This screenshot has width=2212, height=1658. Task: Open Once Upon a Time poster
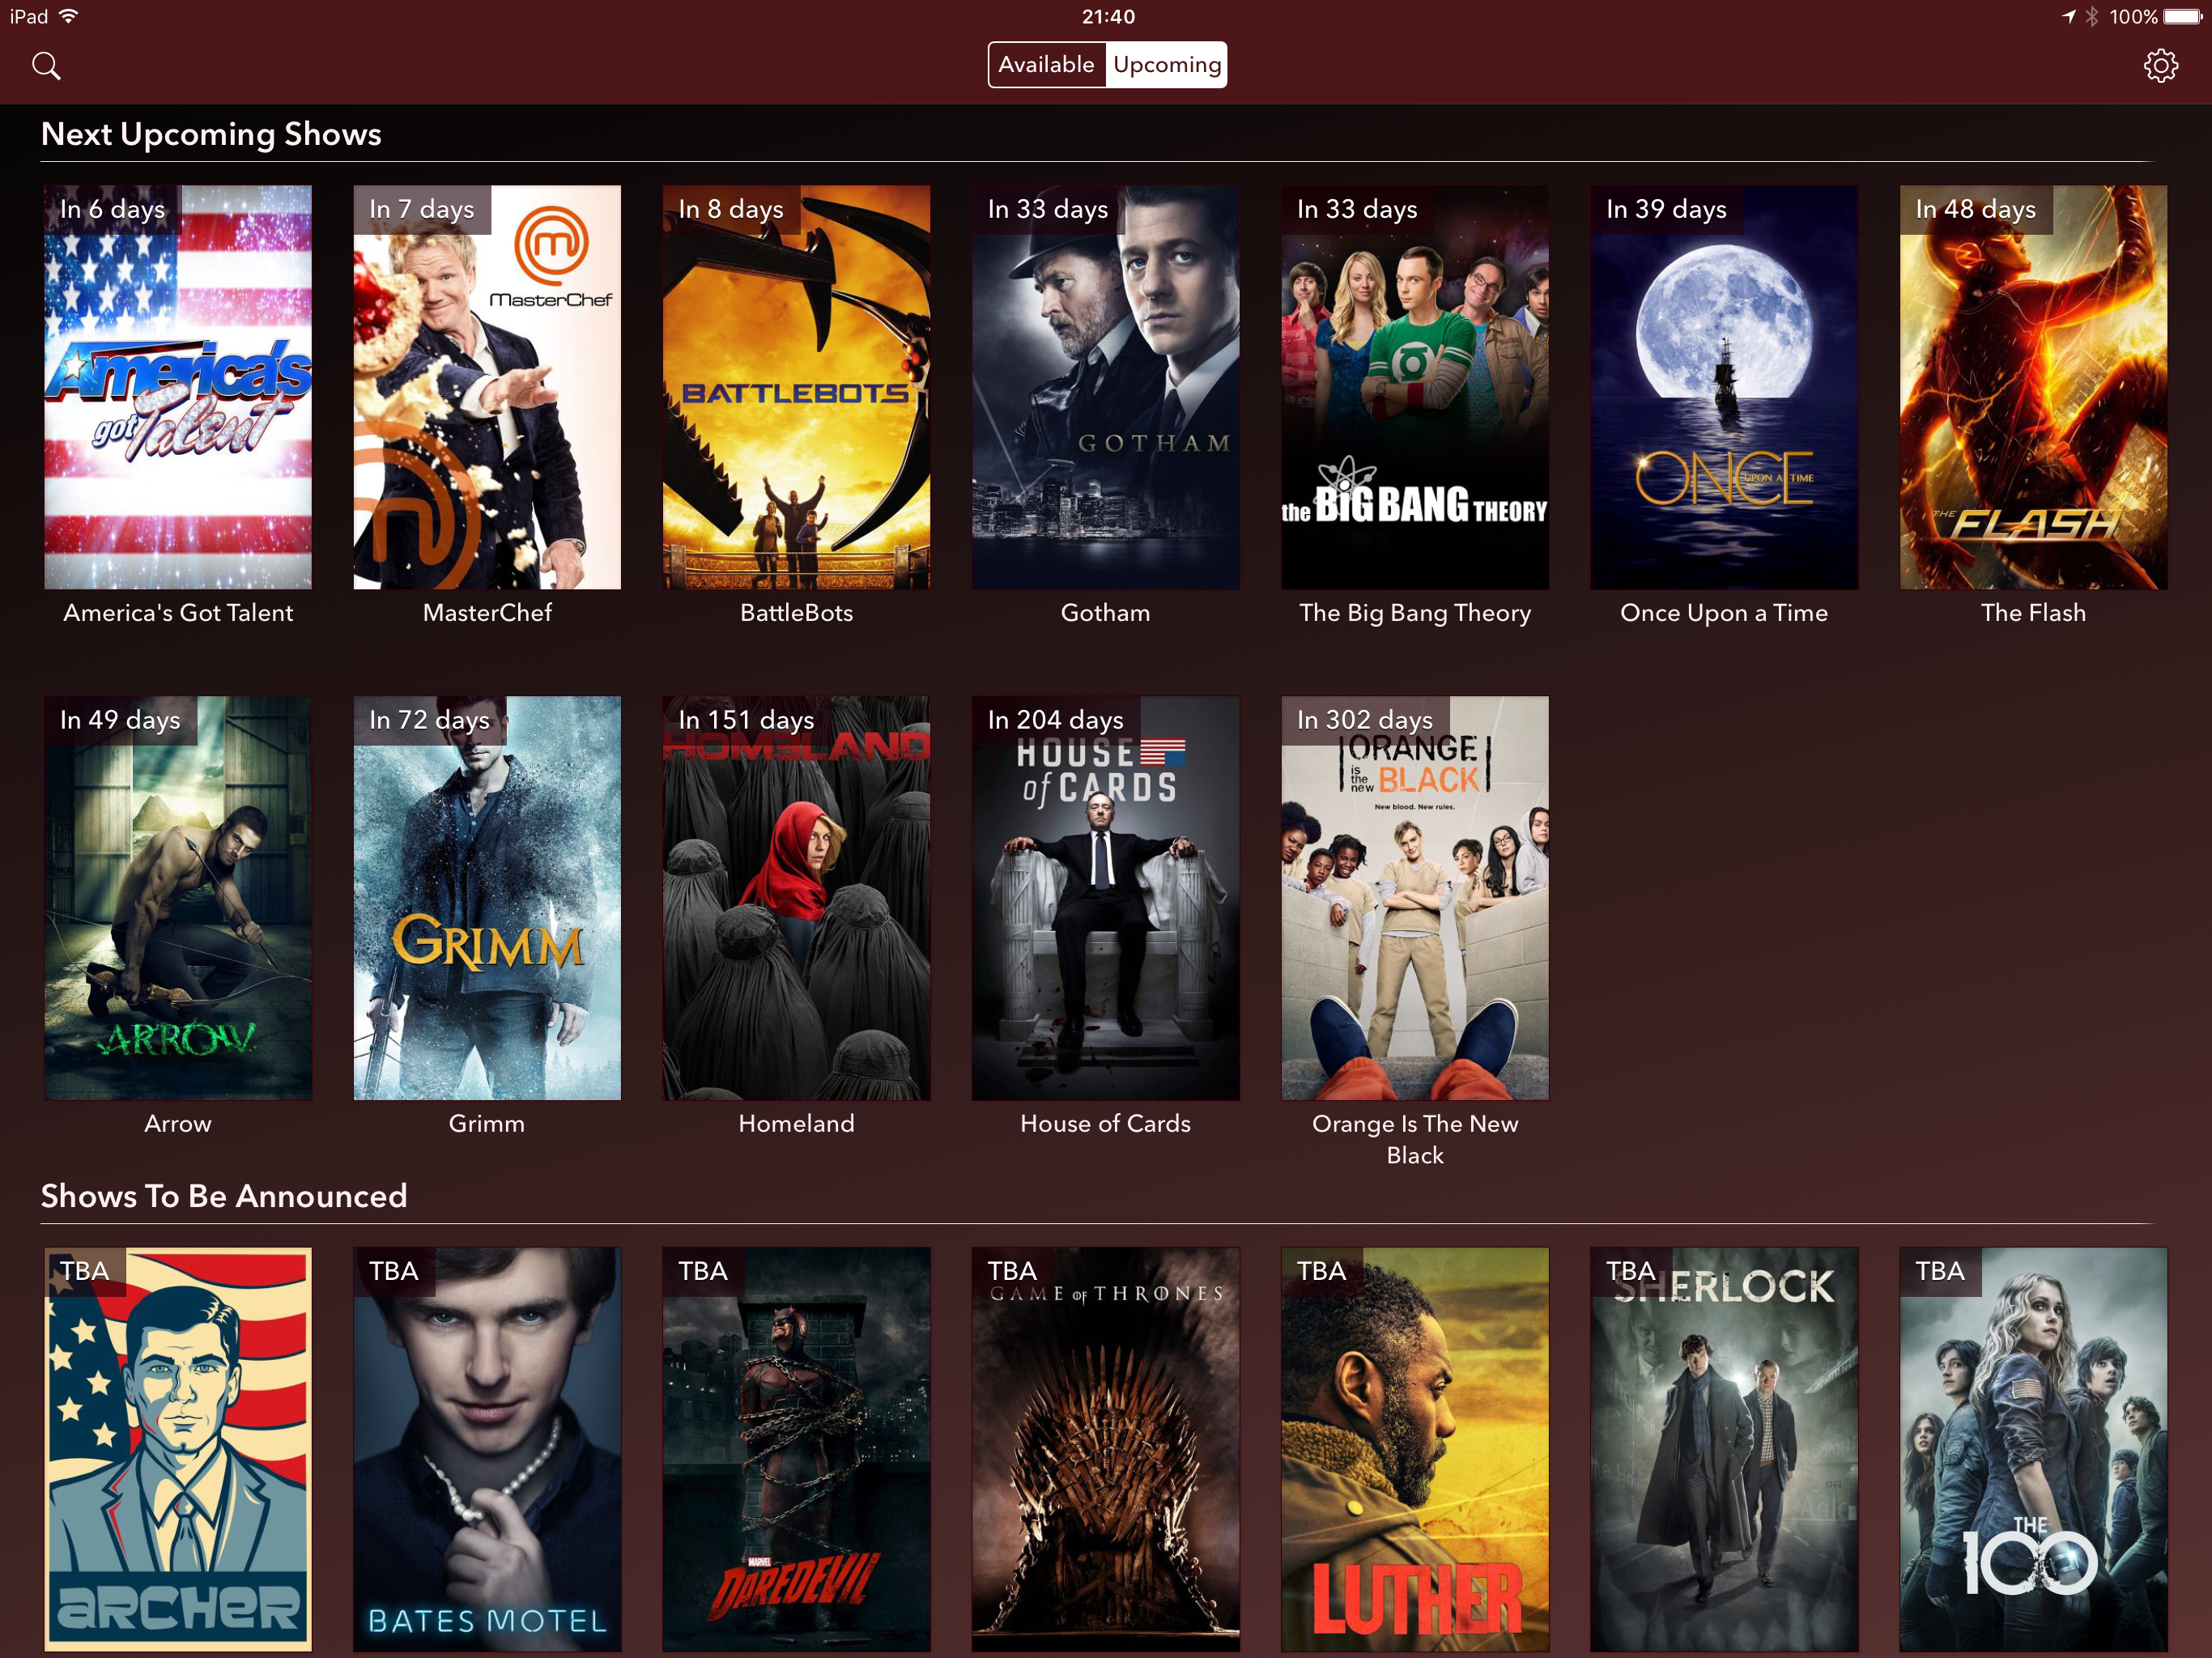[x=1724, y=387]
